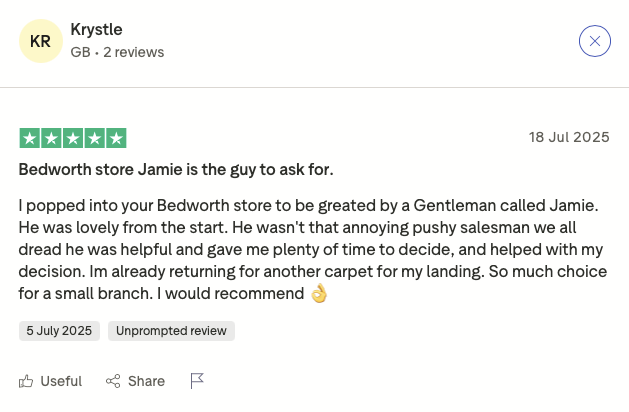Open reviewer Krystle's profile name

(x=96, y=30)
